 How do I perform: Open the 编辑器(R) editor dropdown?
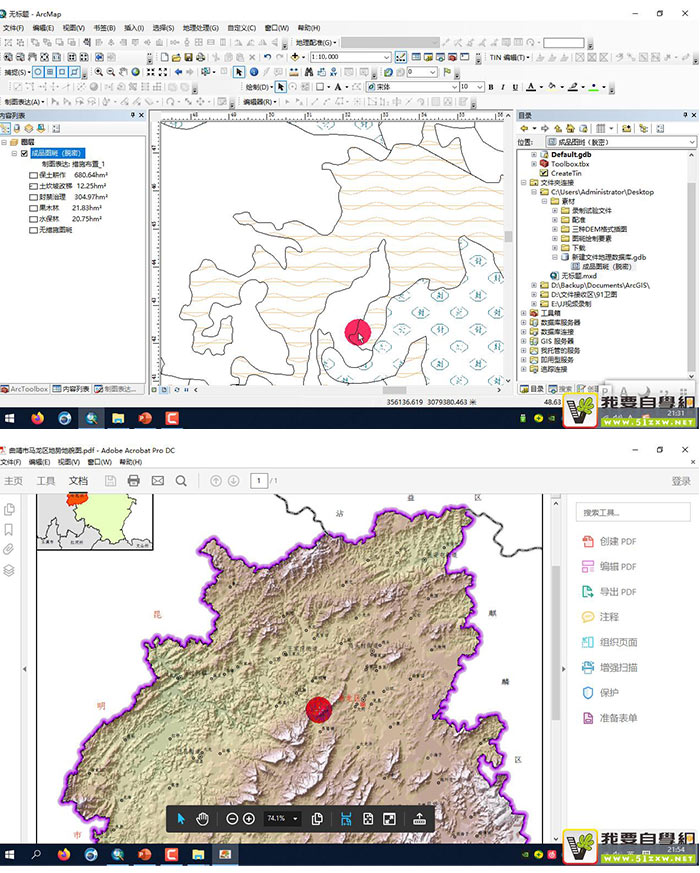pyautogui.click(x=260, y=102)
